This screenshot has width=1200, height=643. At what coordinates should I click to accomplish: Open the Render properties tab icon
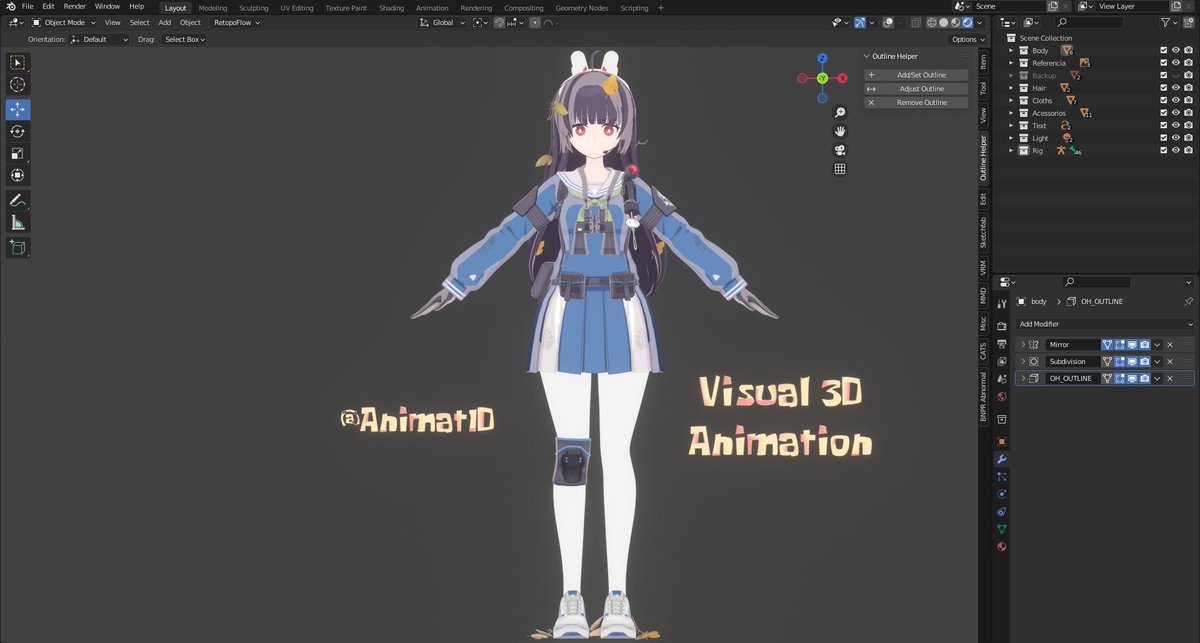1002,325
